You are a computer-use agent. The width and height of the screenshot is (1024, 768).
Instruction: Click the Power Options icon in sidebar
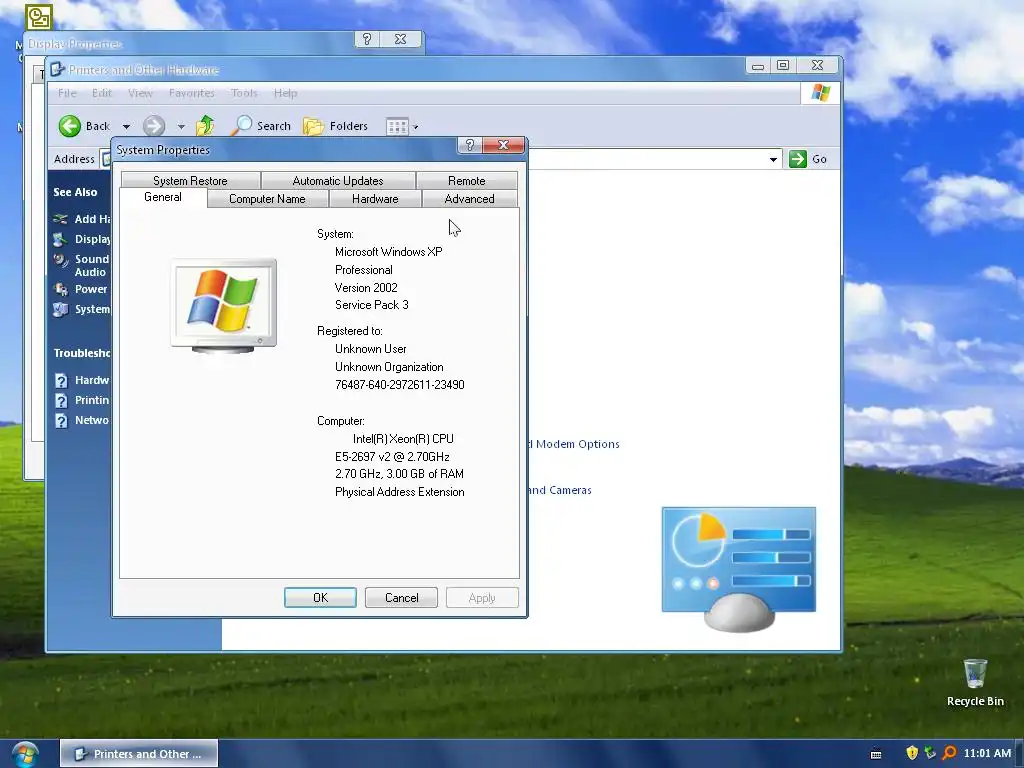click(x=61, y=289)
